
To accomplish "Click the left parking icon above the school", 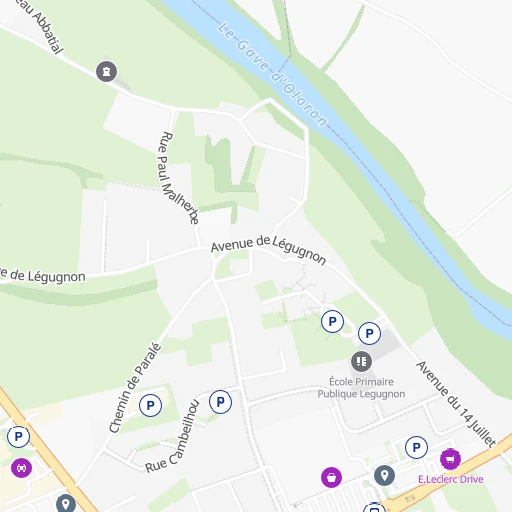I will (332, 321).
